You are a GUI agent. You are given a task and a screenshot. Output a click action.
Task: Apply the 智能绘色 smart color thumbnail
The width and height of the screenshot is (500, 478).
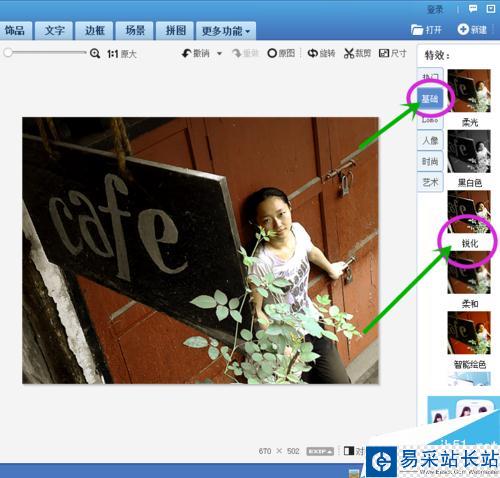[469, 333]
